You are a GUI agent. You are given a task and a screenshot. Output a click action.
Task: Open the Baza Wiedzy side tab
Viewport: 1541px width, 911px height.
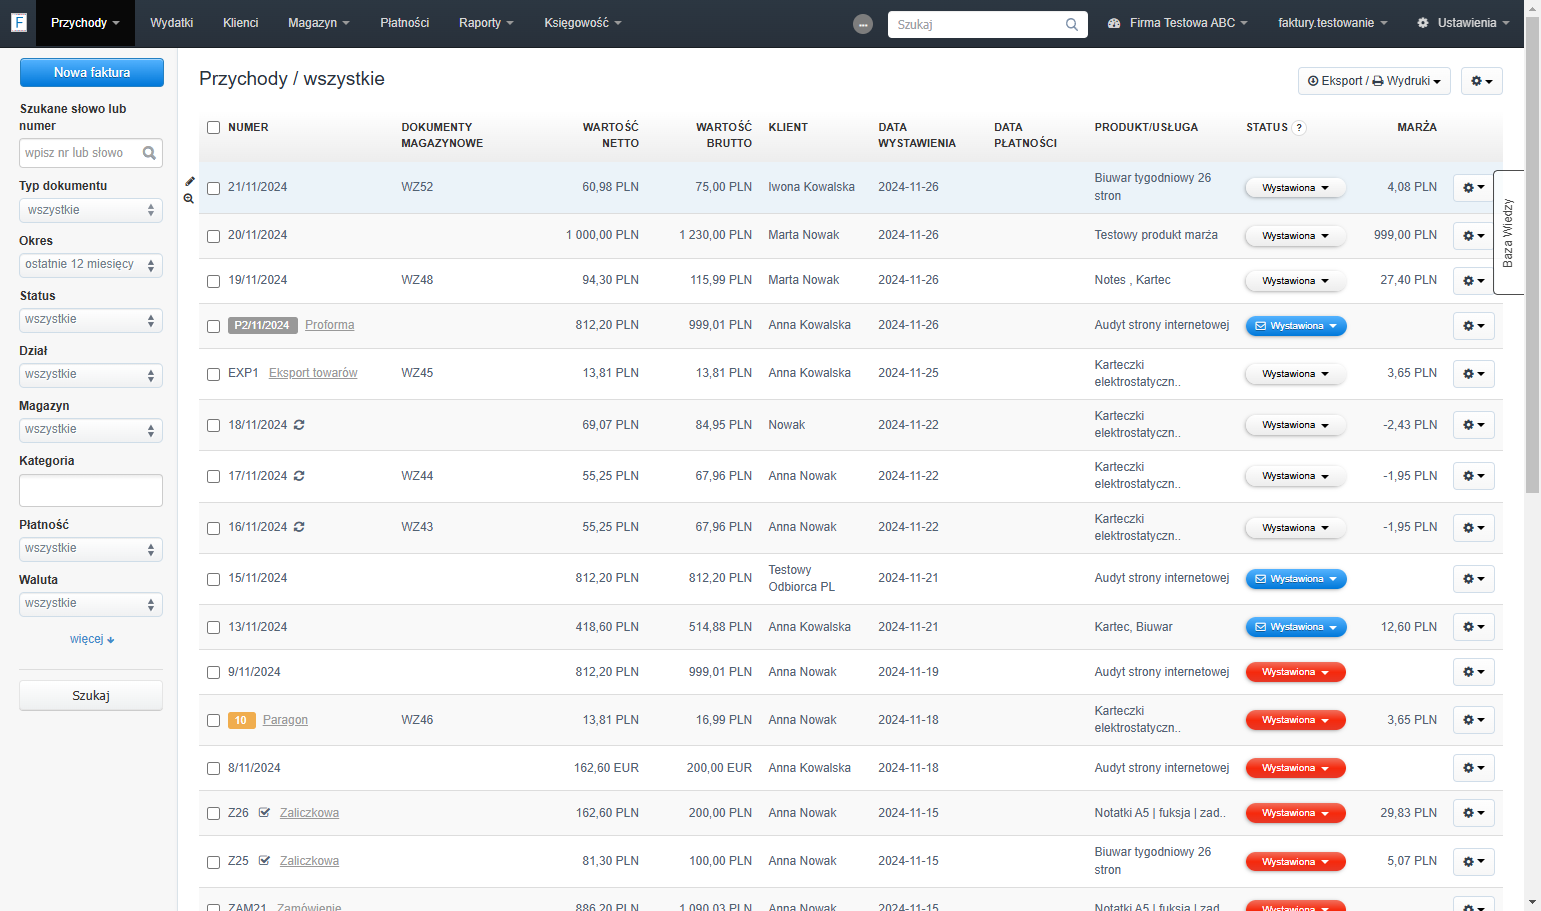pos(1508,233)
